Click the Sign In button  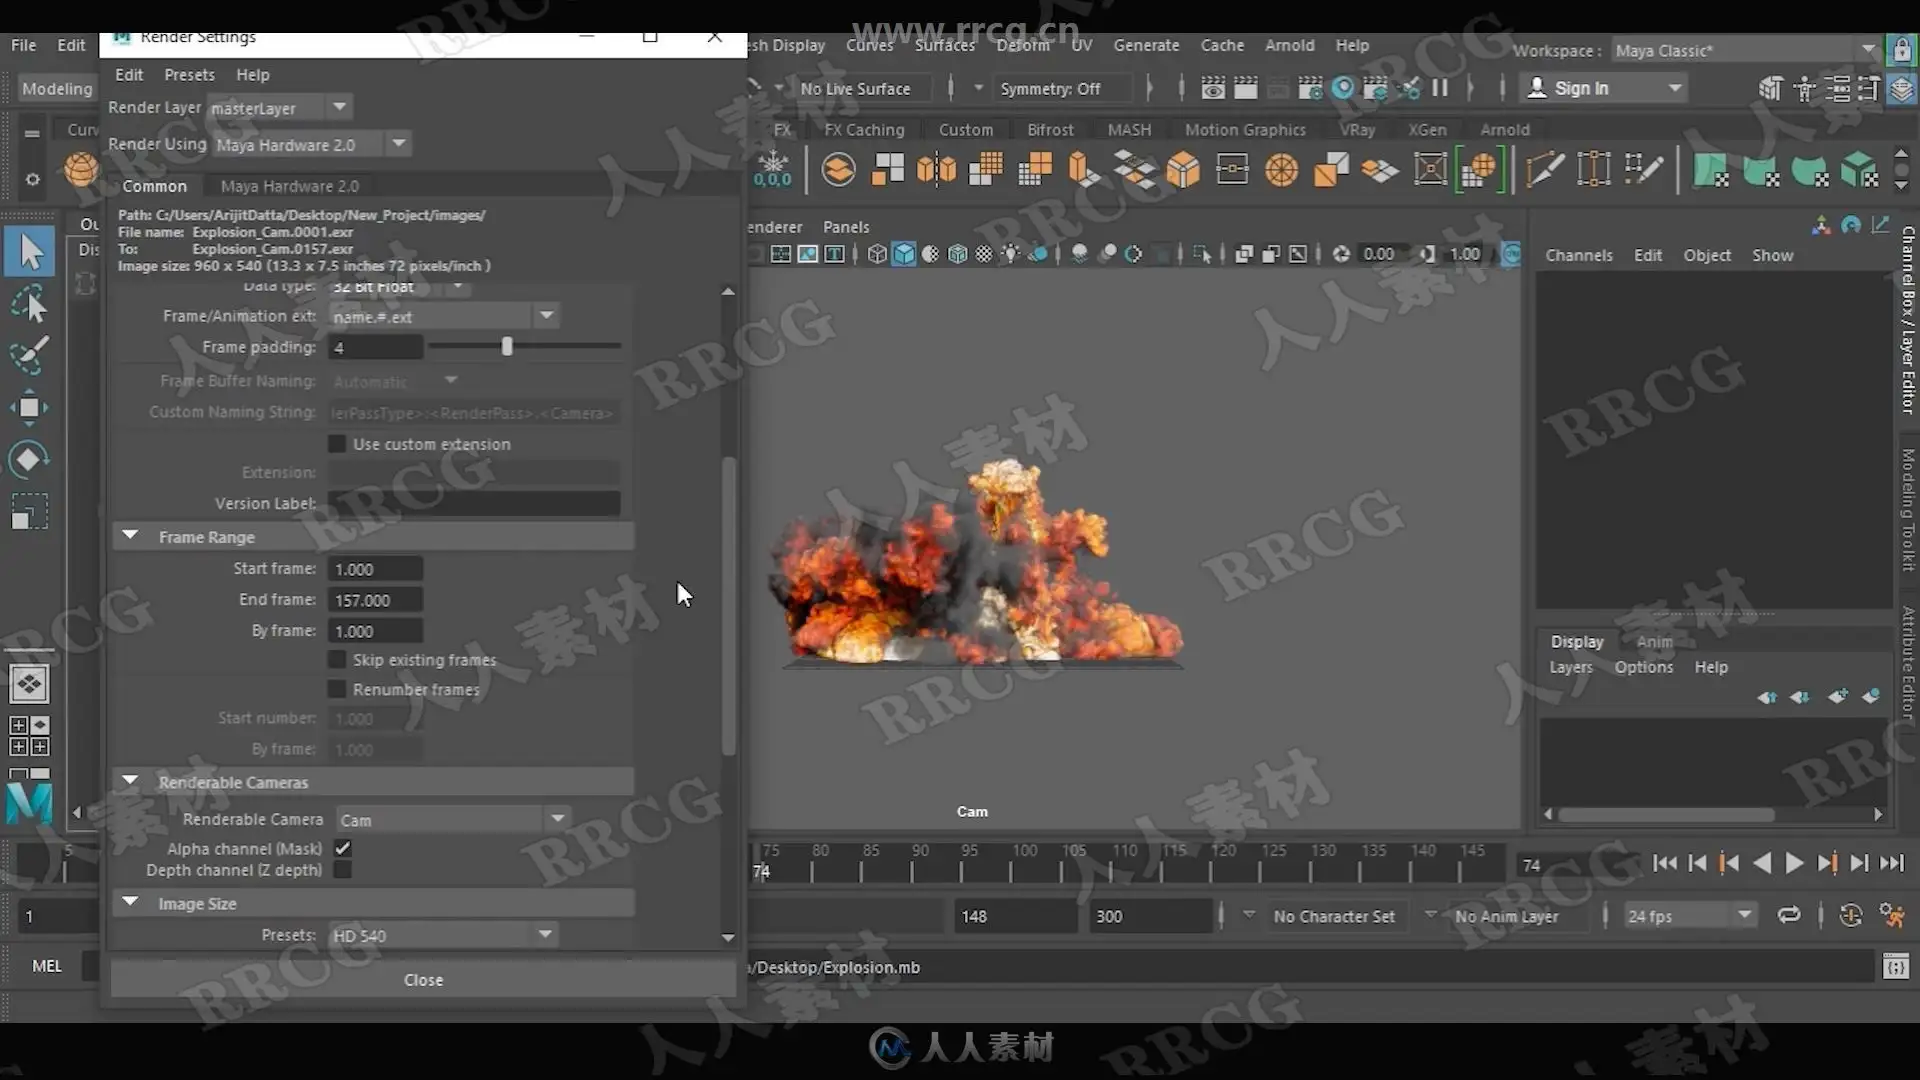(1581, 88)
